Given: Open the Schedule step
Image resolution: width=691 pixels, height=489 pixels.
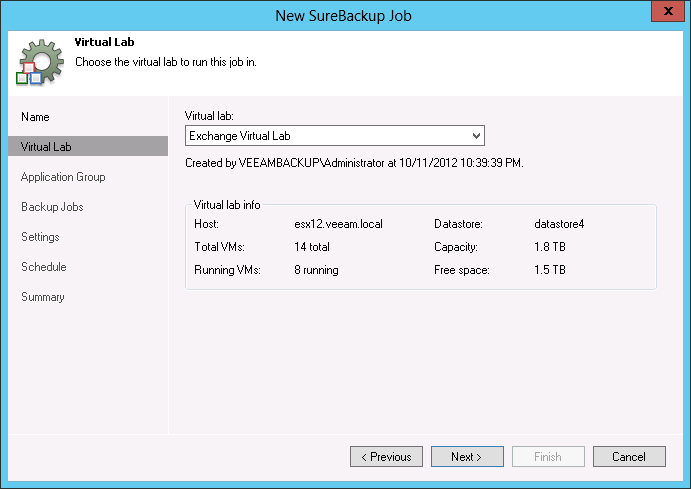Looking at the screenshot, I should pyautogui.click(x=44, y=267).
